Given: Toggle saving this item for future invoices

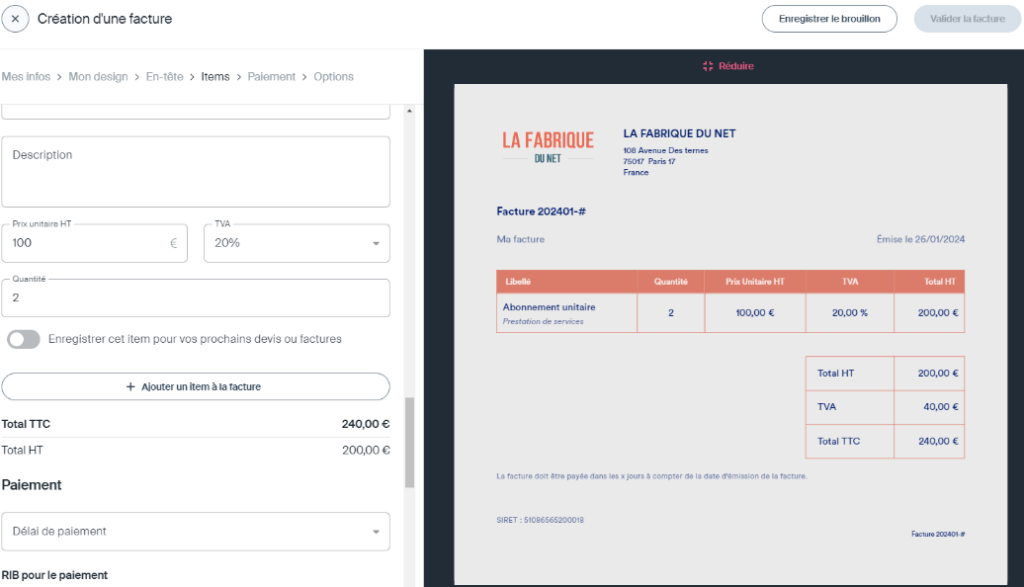Looking at the screenshot, I should click(x=23, y=339).
